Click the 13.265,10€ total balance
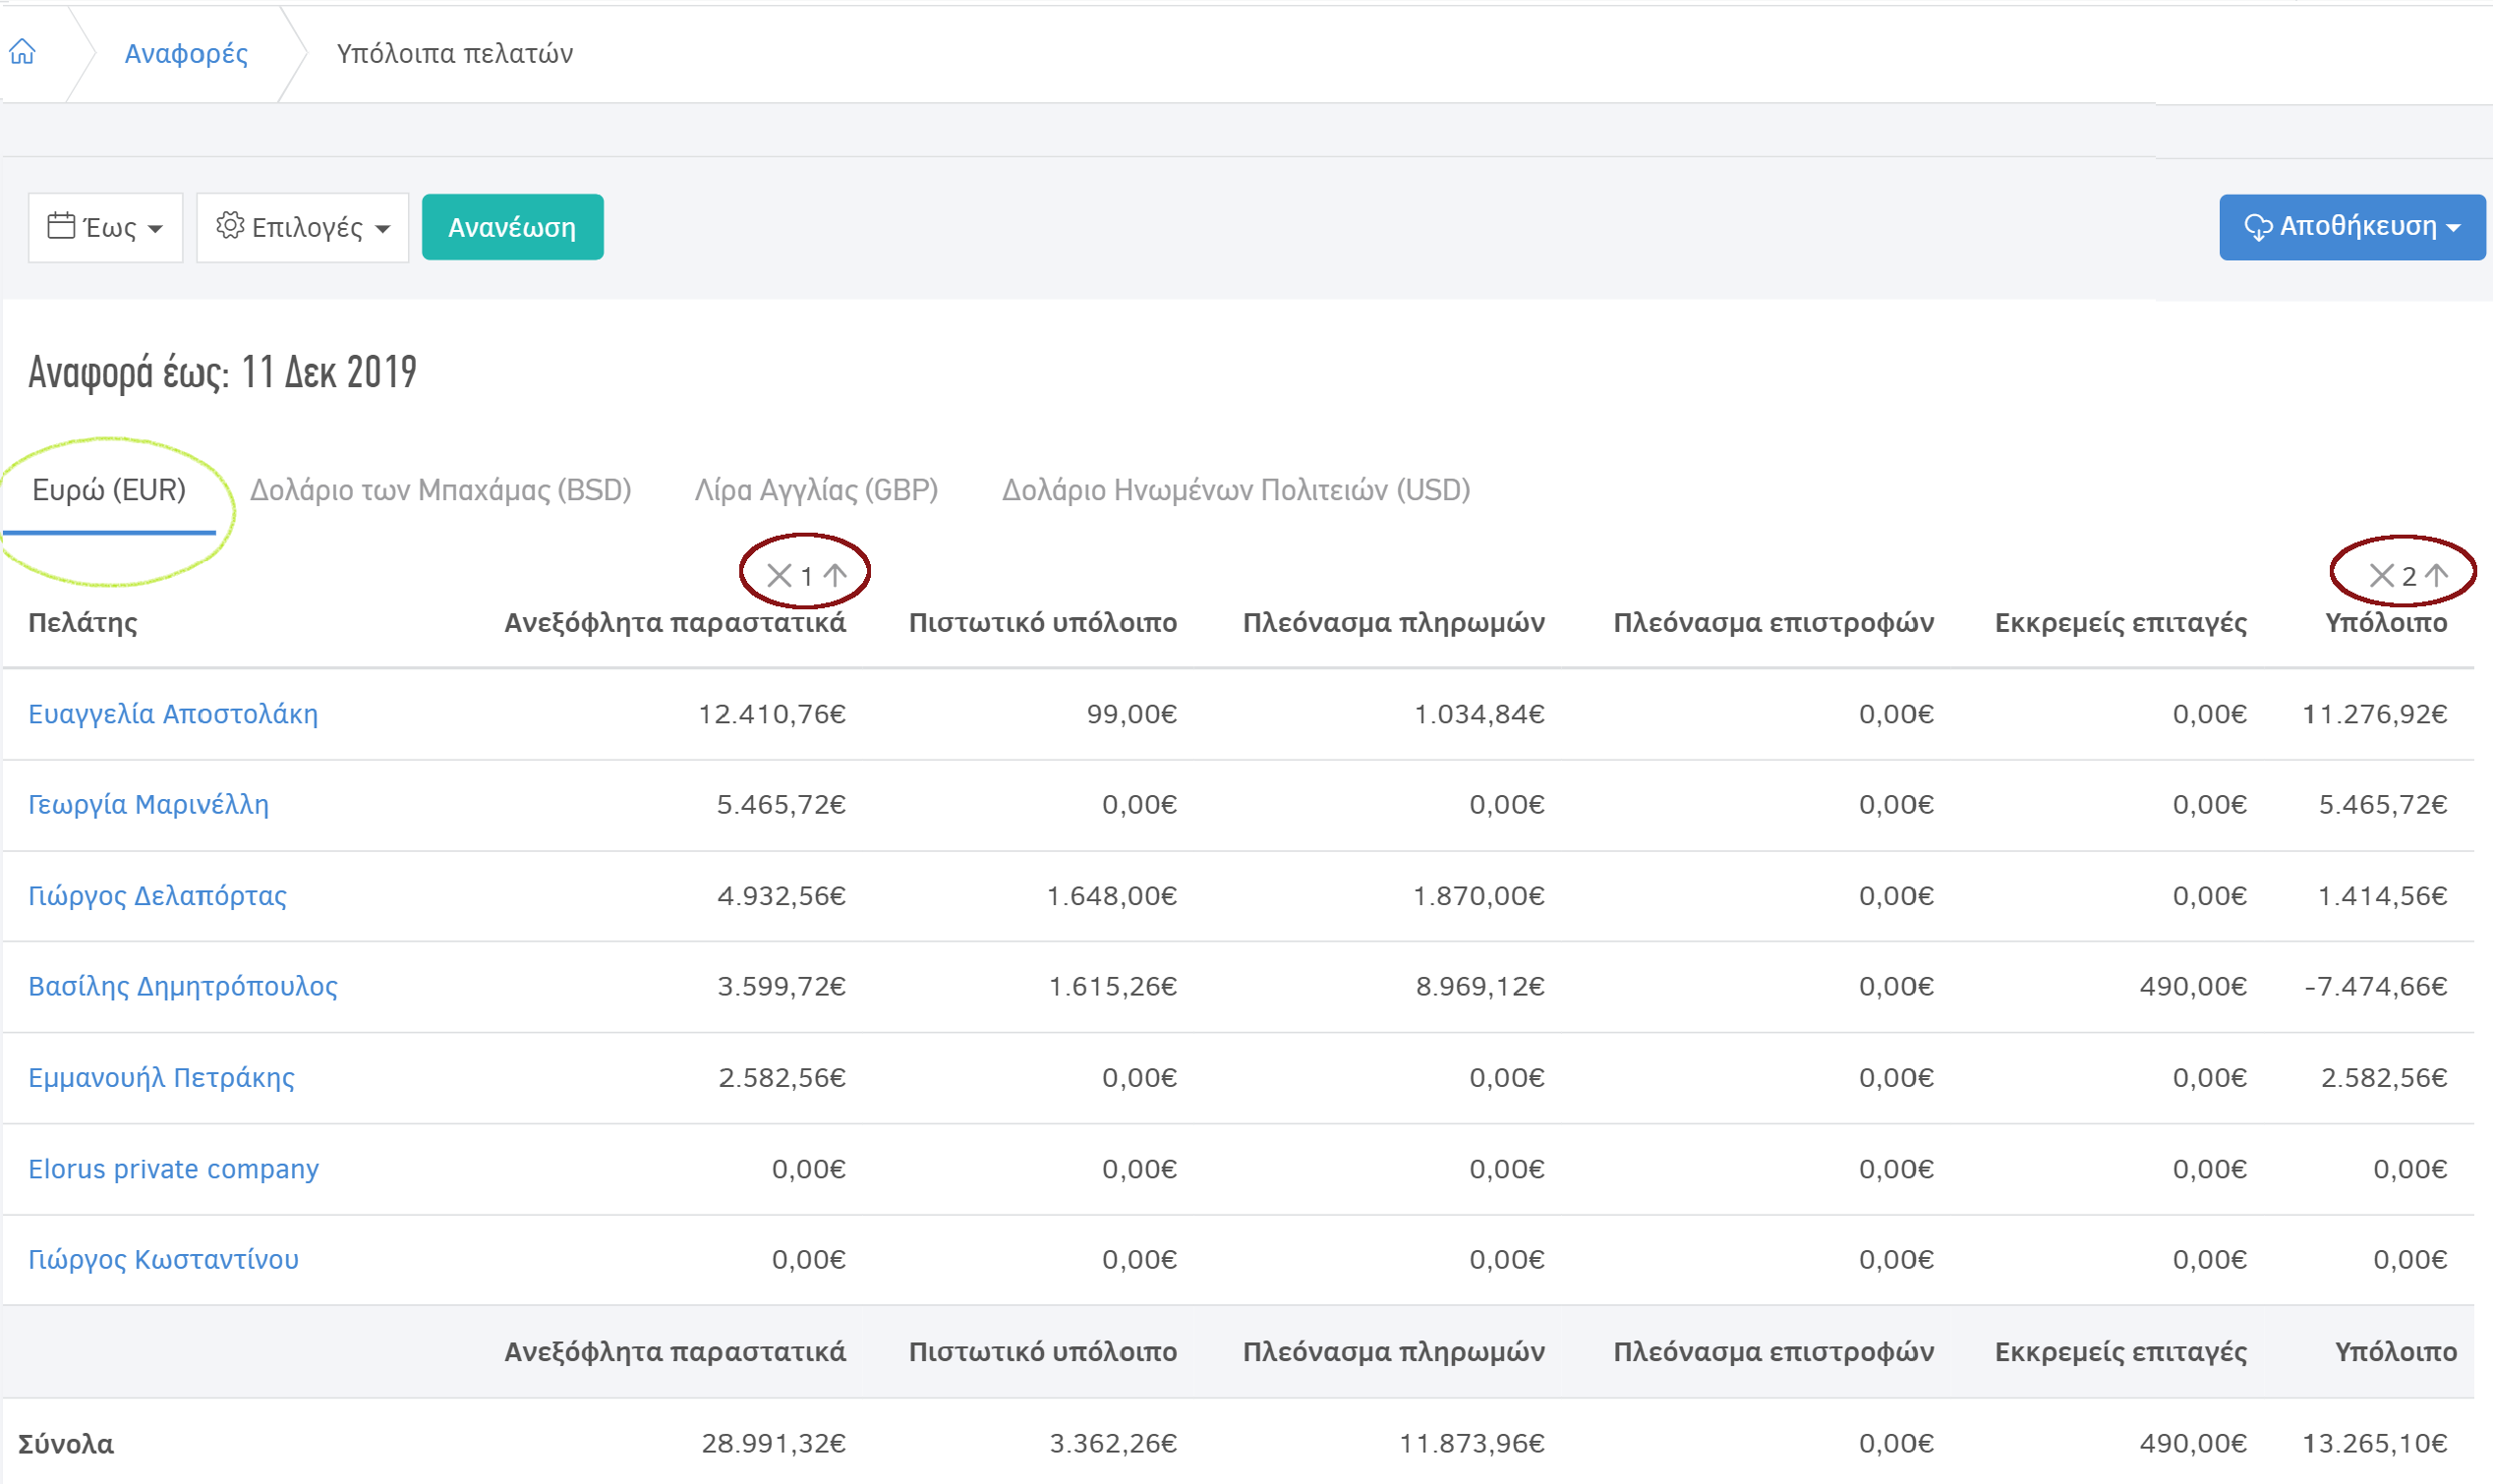 pyautogui.click(x=2375, y=1444)
